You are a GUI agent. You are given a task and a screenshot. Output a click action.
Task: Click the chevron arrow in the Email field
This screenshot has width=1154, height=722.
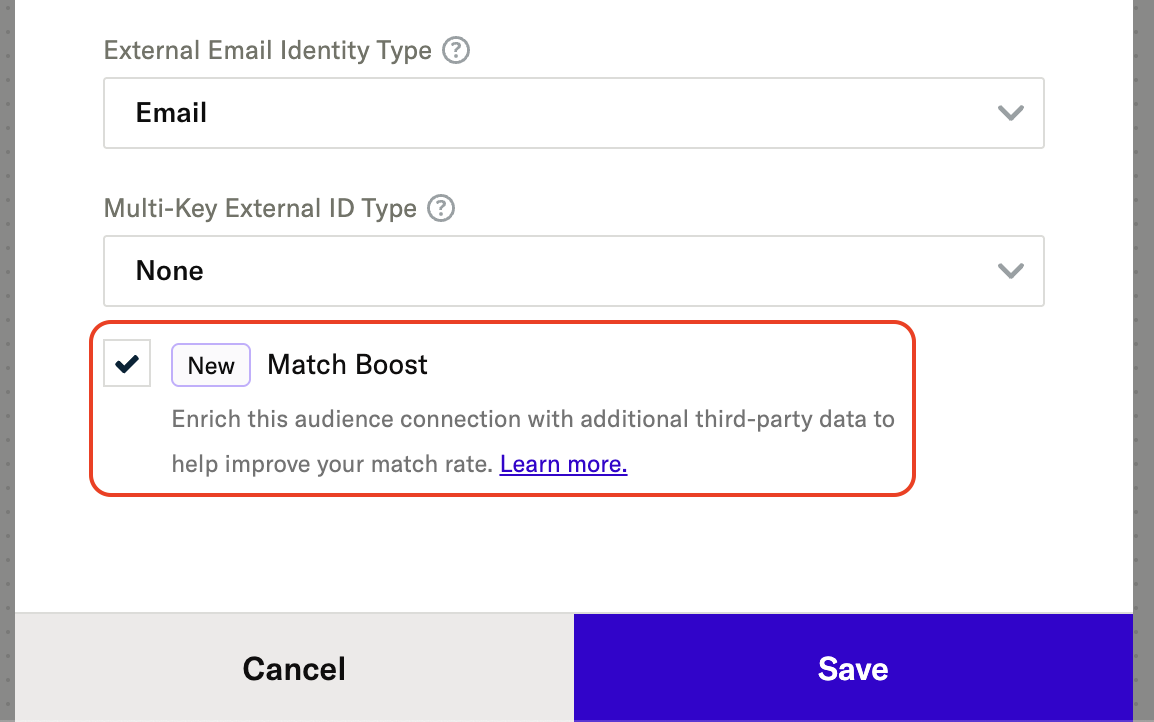pyautogui.click(x=1011, y=113)
